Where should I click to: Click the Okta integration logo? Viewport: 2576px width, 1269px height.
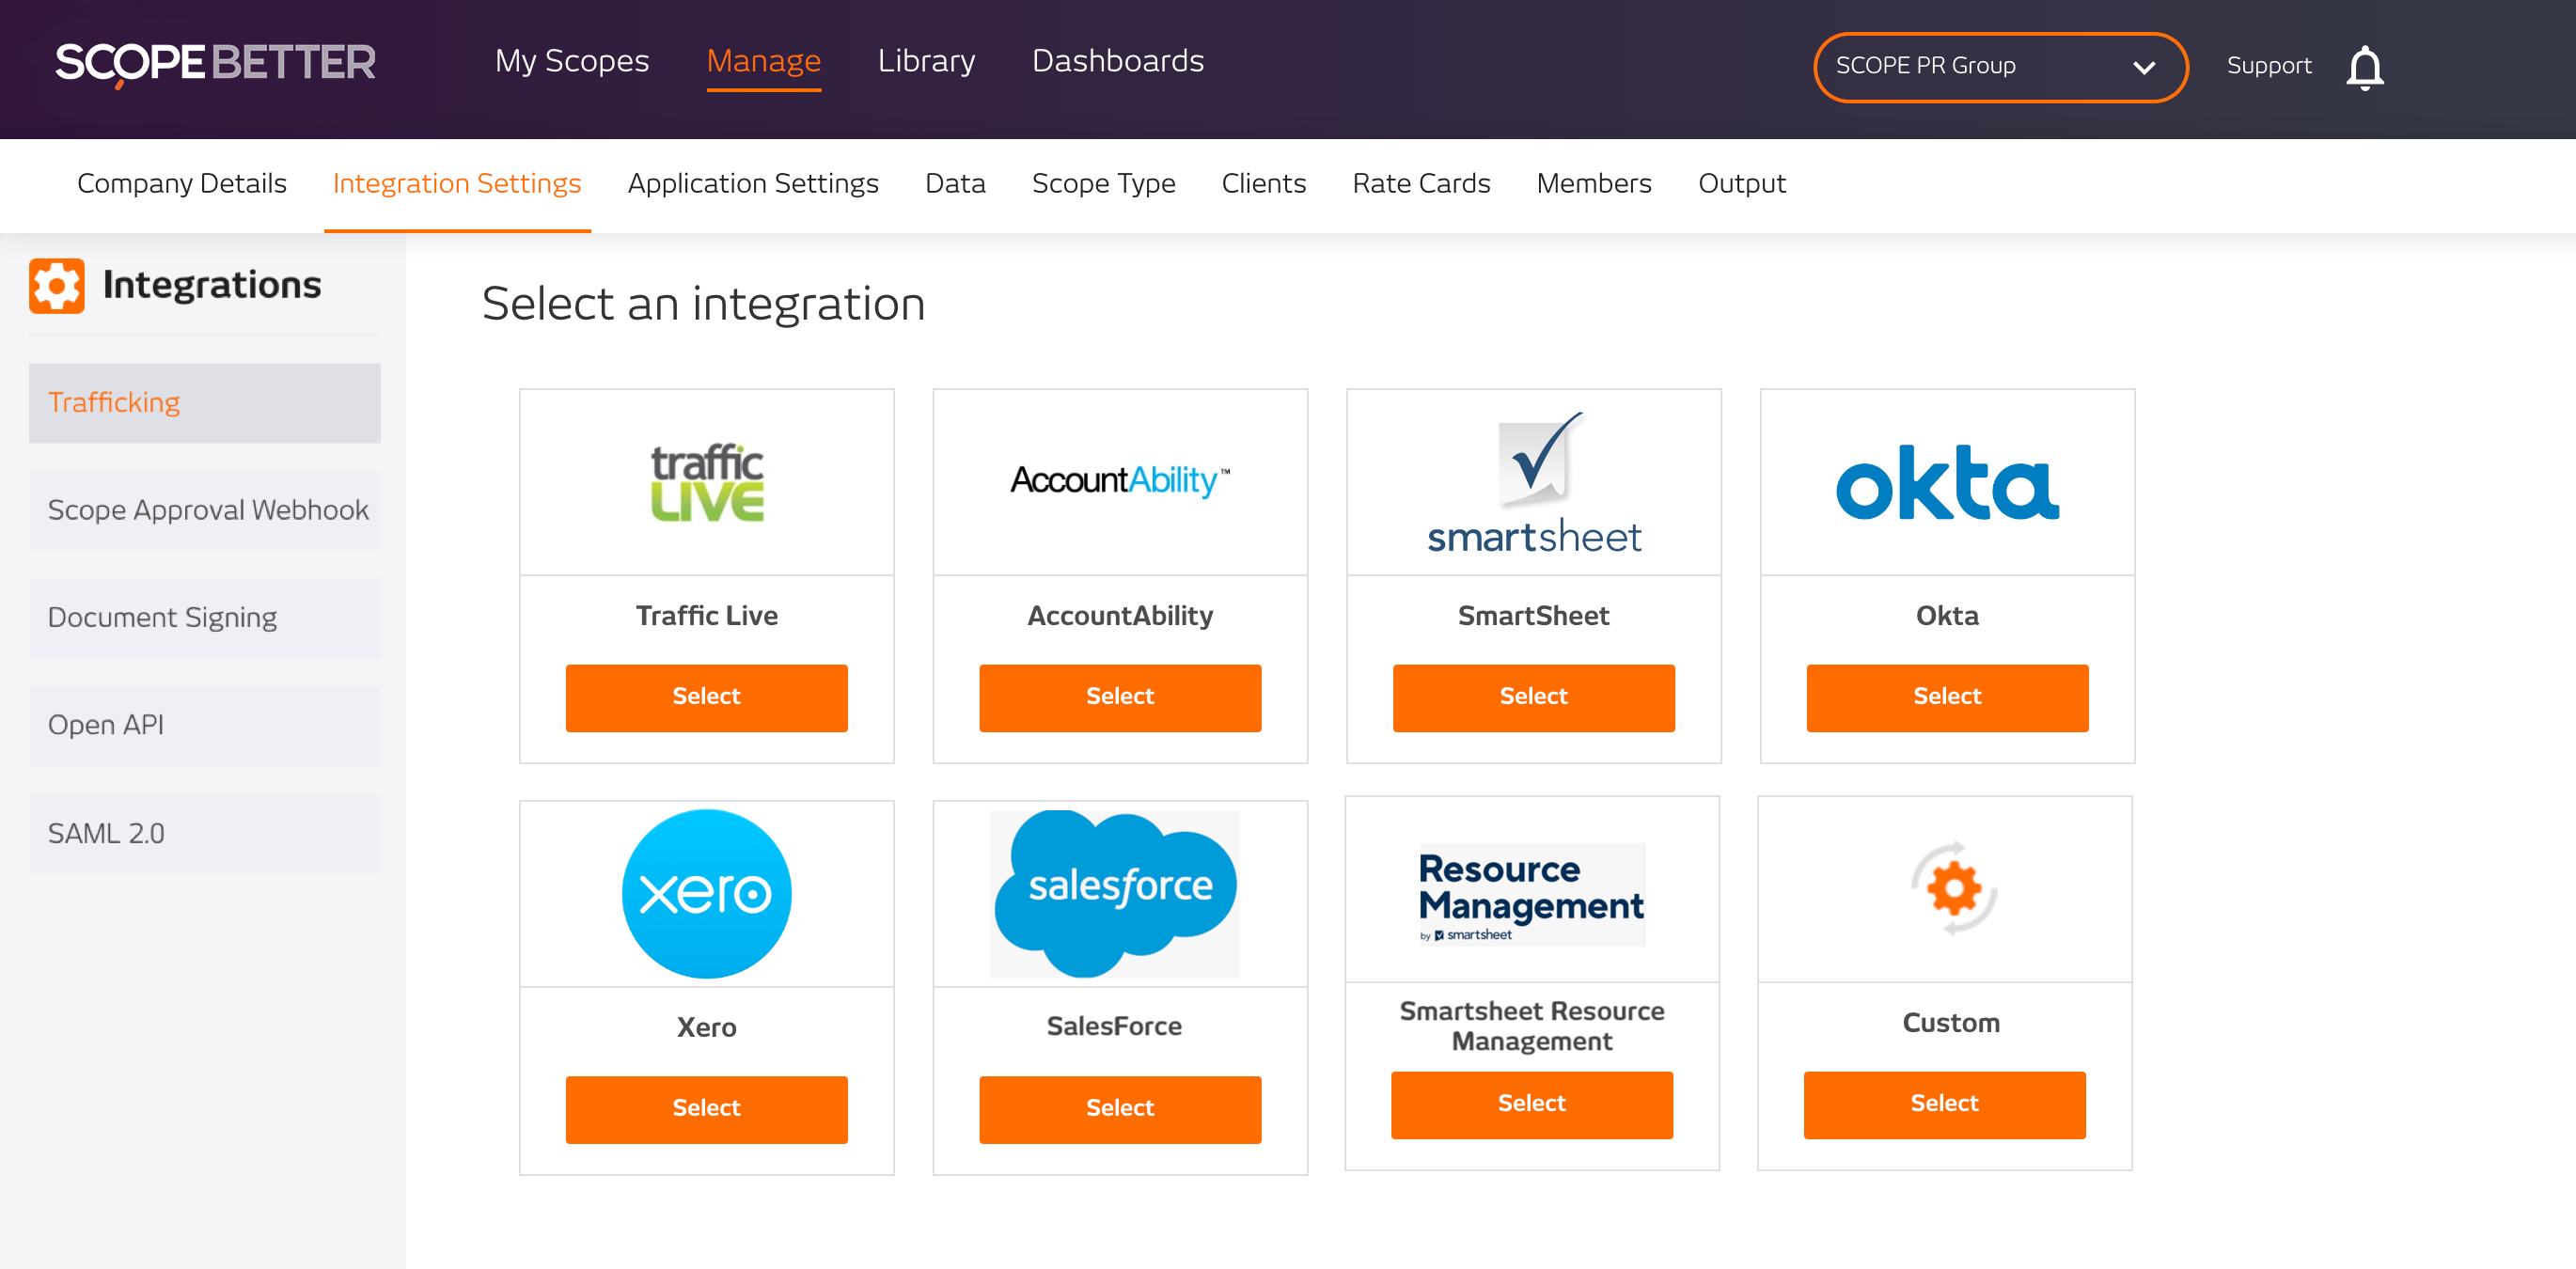(x=1945, y=485)
